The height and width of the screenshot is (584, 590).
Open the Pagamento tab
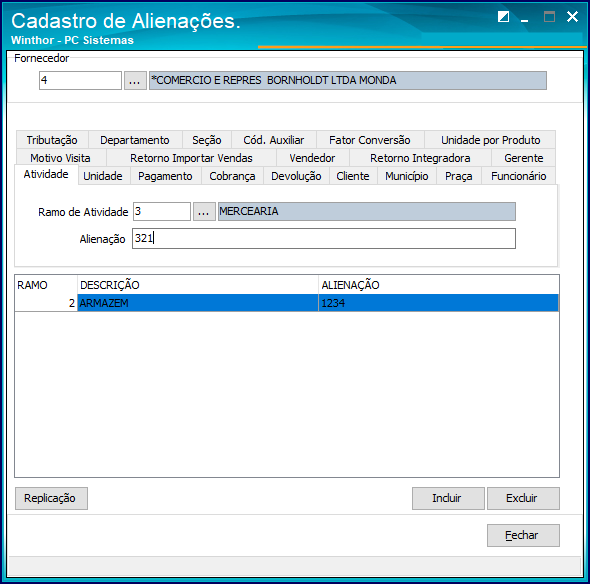tap(165, 176)
